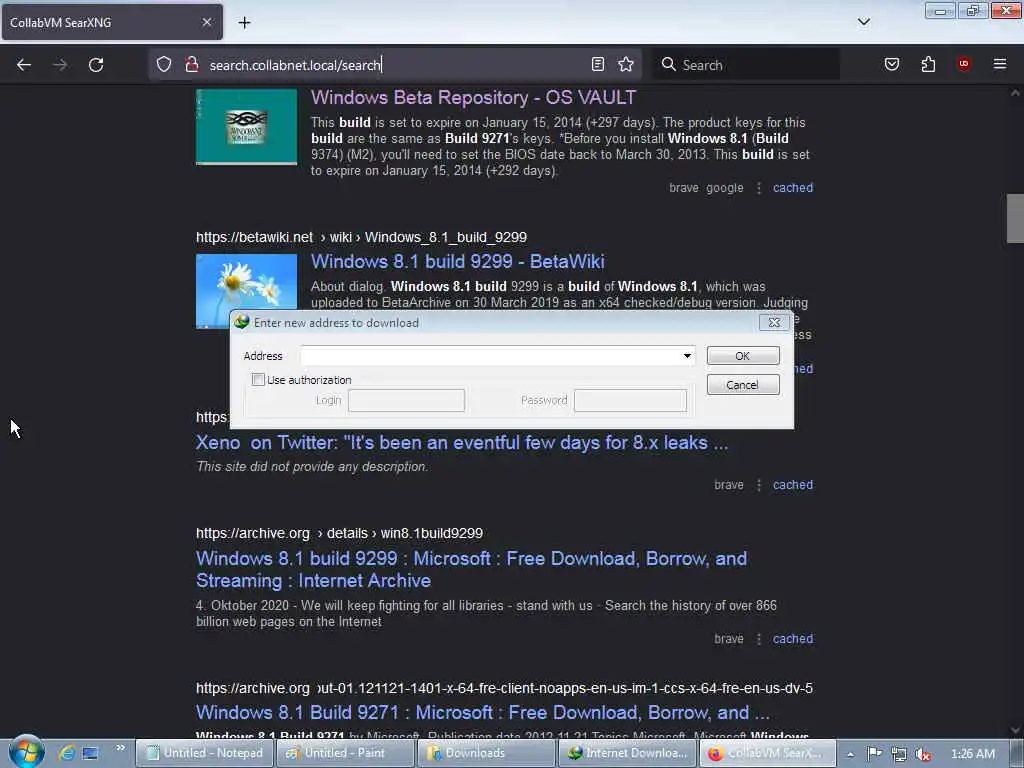List all tabs with chevron button

tap(863, 22)
